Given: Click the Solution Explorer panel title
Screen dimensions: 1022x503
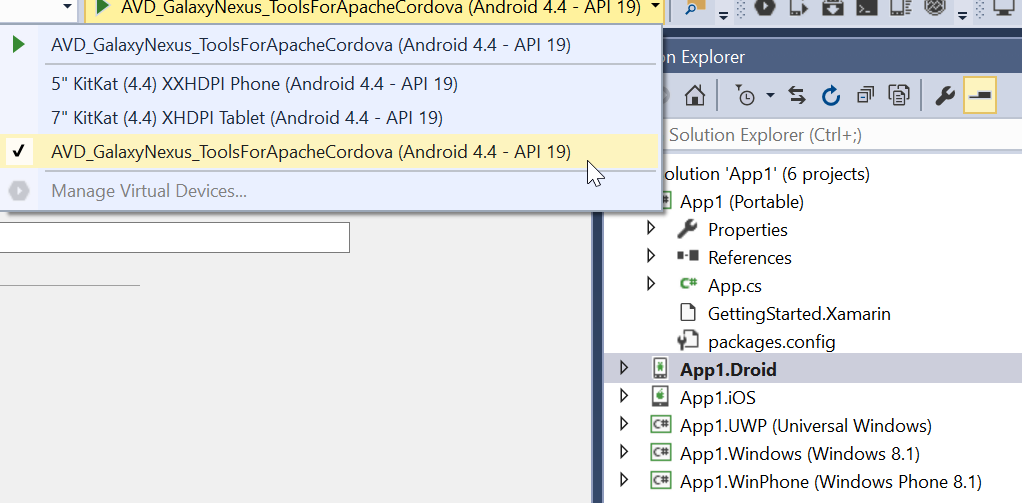Looking at the screenshot, I should tap(702, 57).
